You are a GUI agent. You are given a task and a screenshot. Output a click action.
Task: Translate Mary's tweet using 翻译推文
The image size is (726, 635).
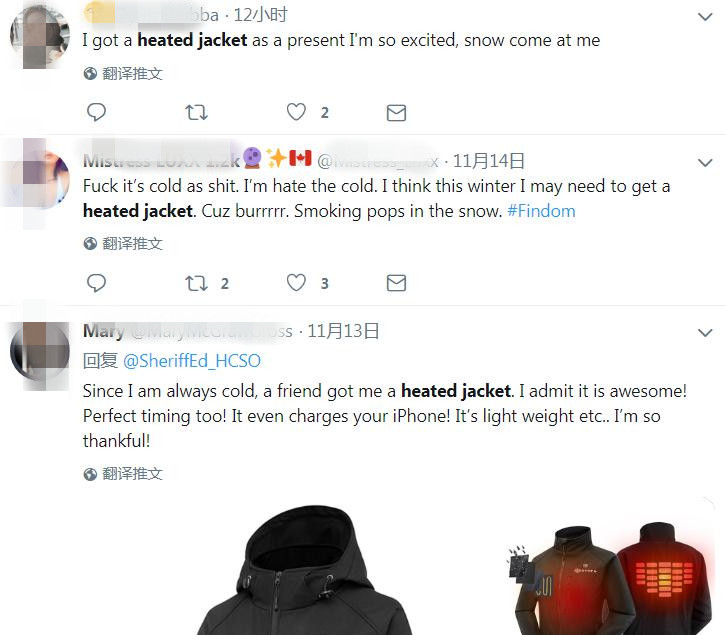click(123, 474)
